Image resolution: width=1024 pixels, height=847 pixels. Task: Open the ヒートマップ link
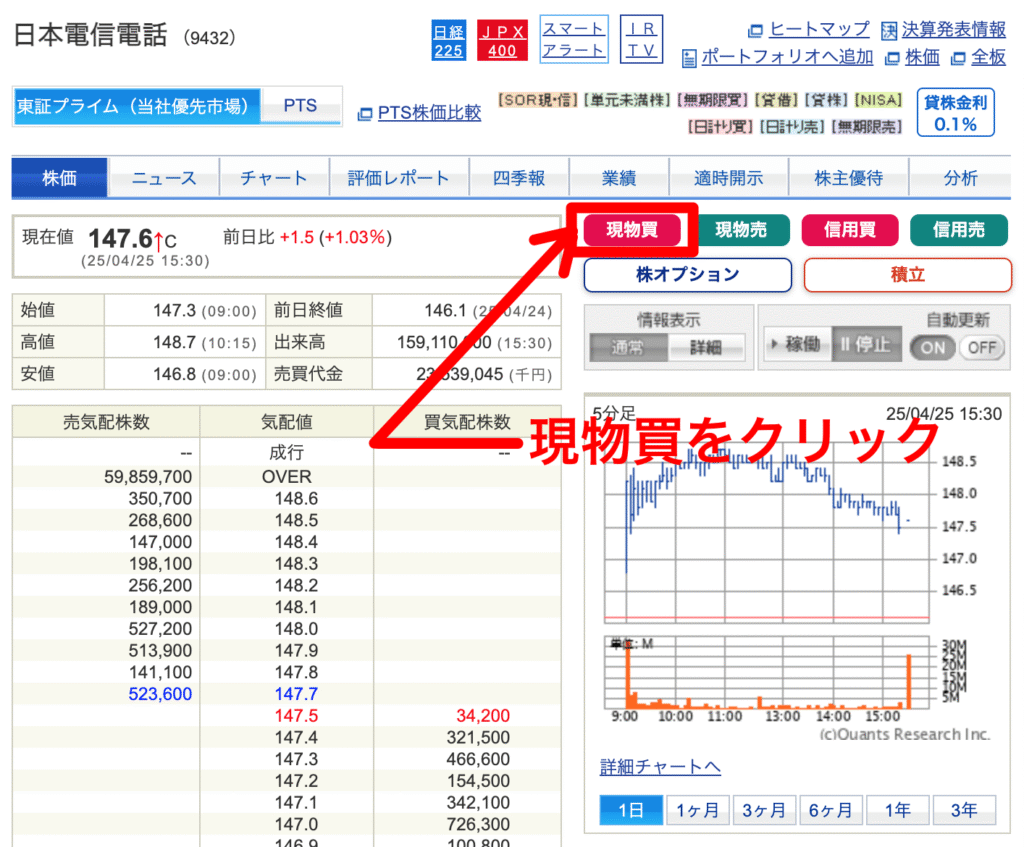coord(820,29)
